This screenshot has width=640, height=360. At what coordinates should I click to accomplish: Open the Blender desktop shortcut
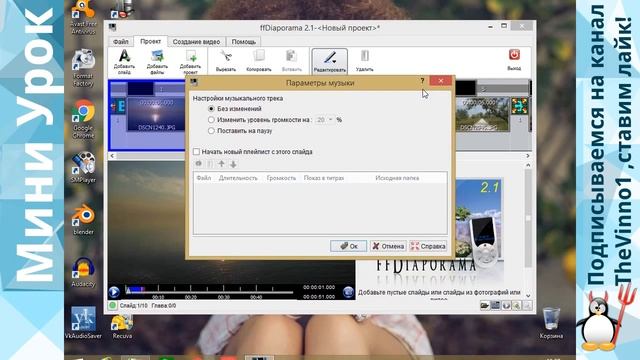pos(83,219)
